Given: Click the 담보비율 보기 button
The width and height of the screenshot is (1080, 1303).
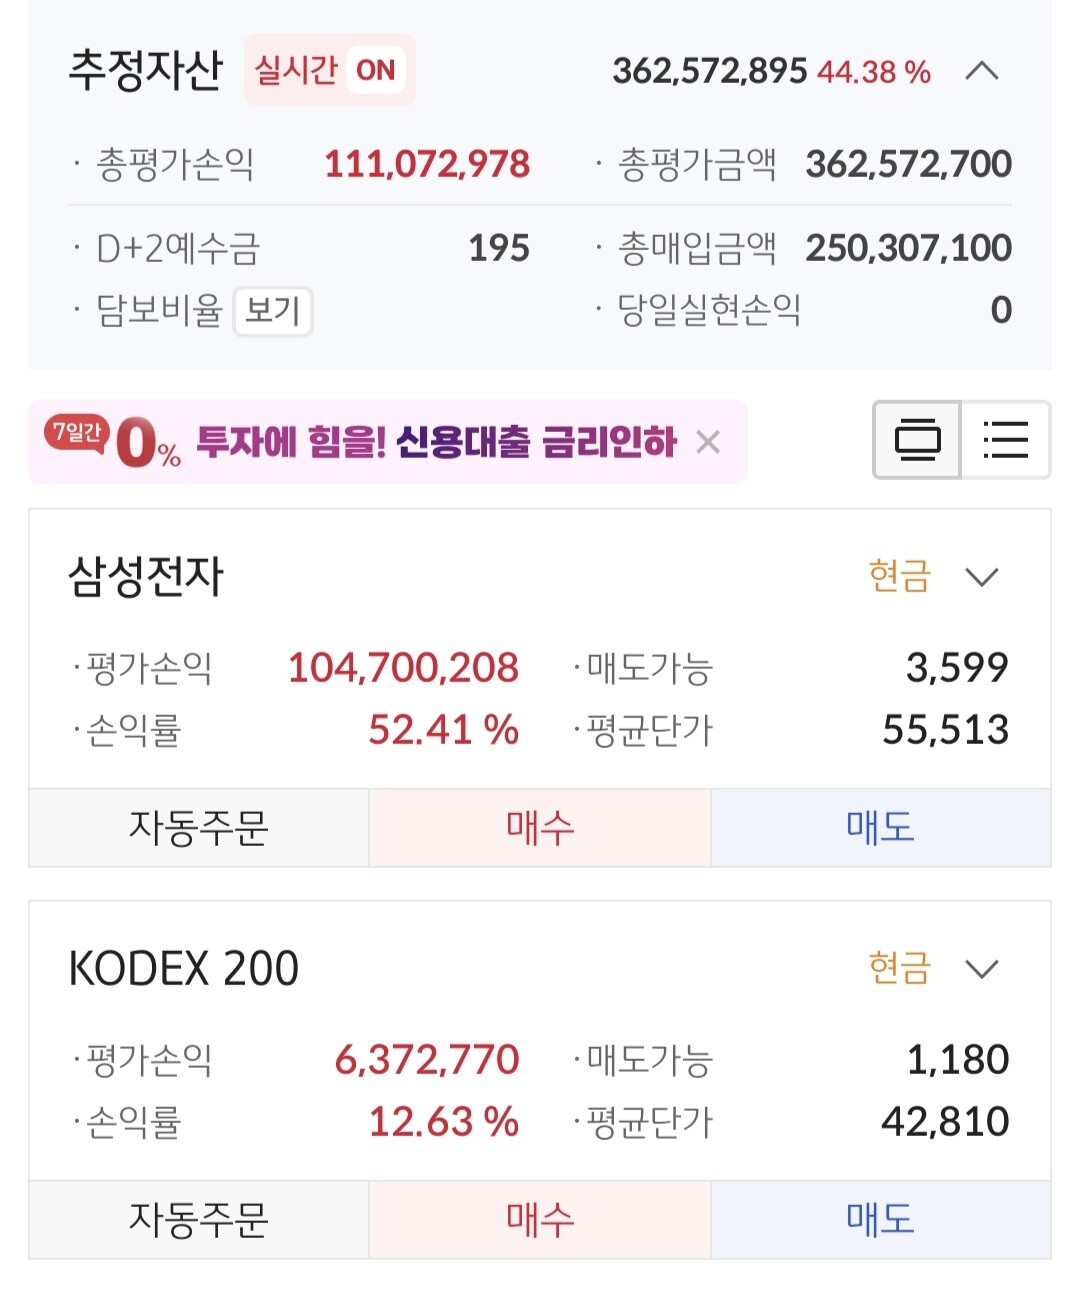Looking at the screenshot, I should (x=273, y=311).
